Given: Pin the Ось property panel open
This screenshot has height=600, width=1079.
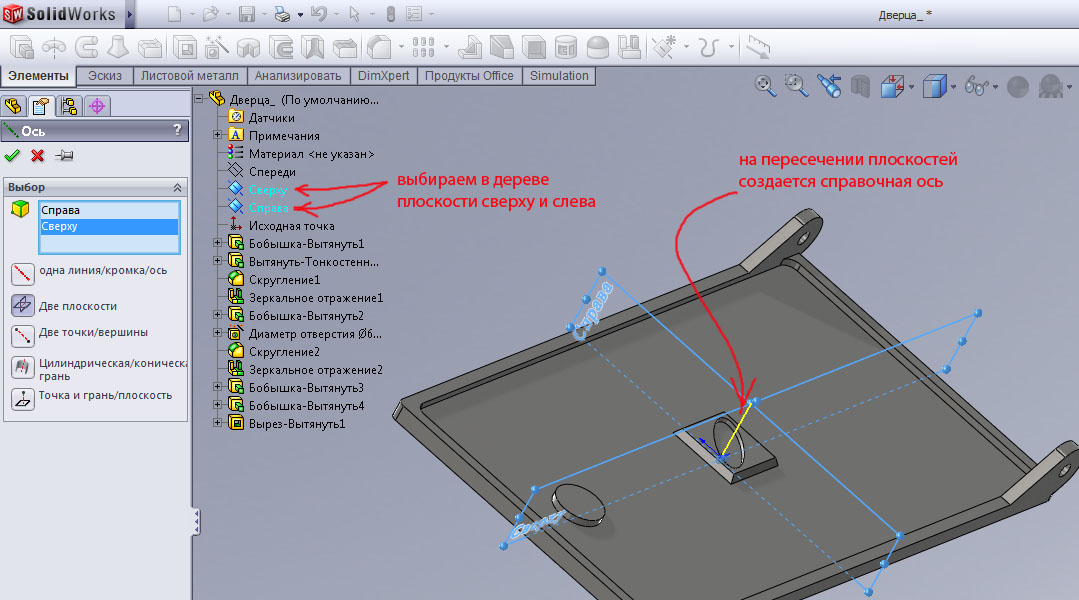Looking at the screenshot, I should [x=64, y=155].
